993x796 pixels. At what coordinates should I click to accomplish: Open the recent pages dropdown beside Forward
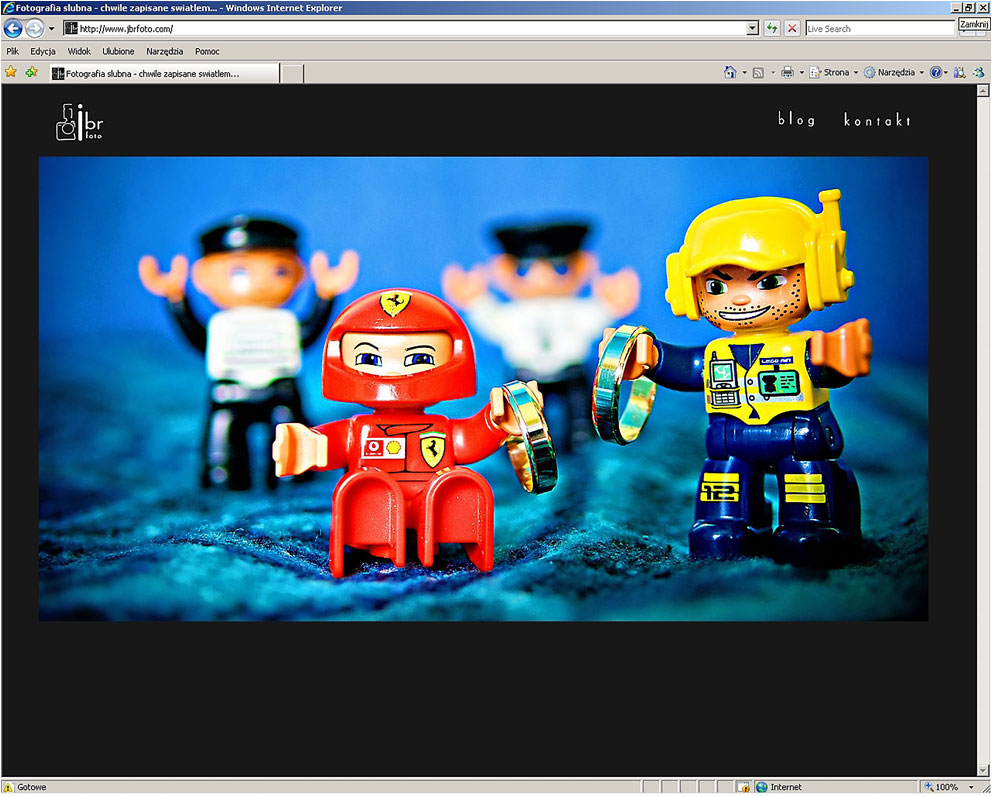[51, 28]
